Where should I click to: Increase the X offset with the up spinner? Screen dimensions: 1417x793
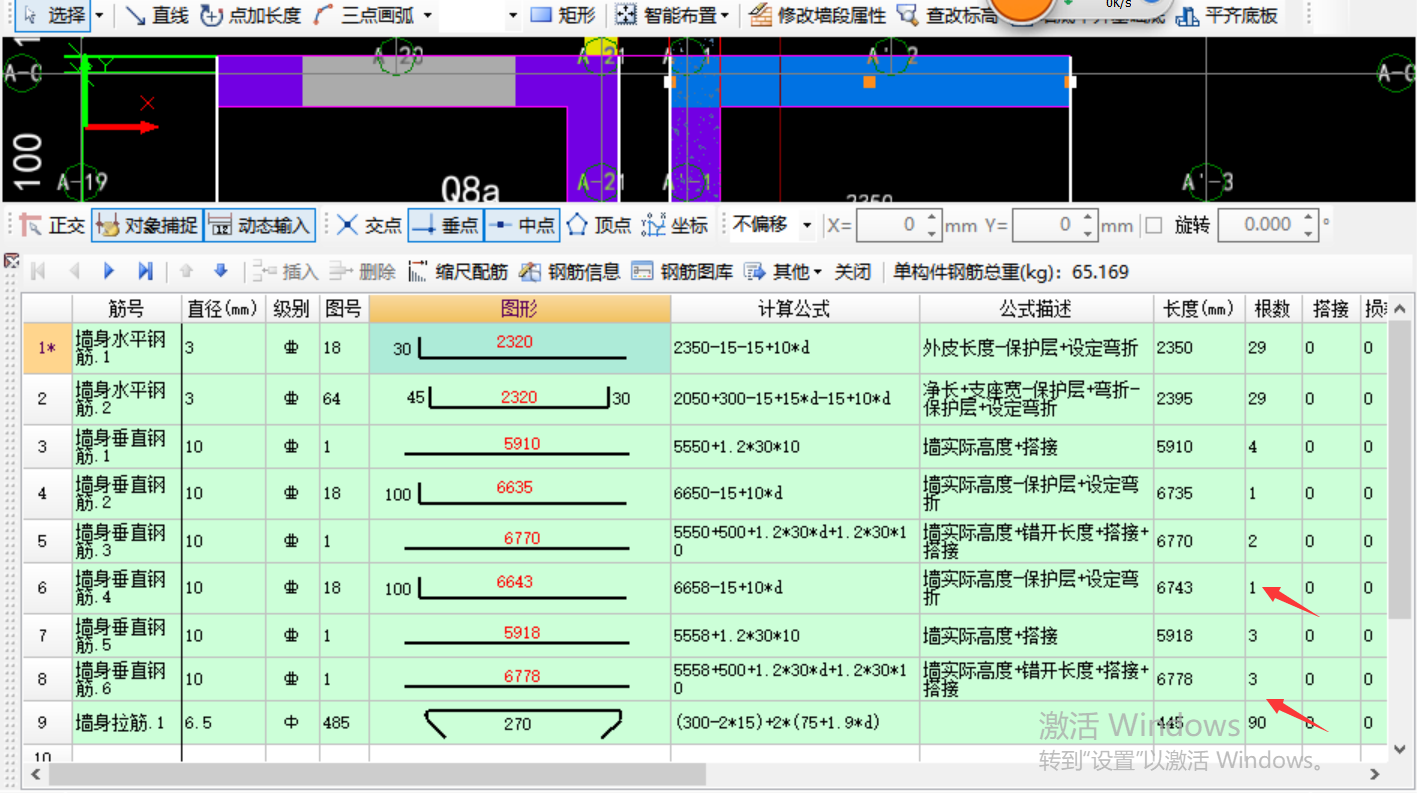point(932,217)
